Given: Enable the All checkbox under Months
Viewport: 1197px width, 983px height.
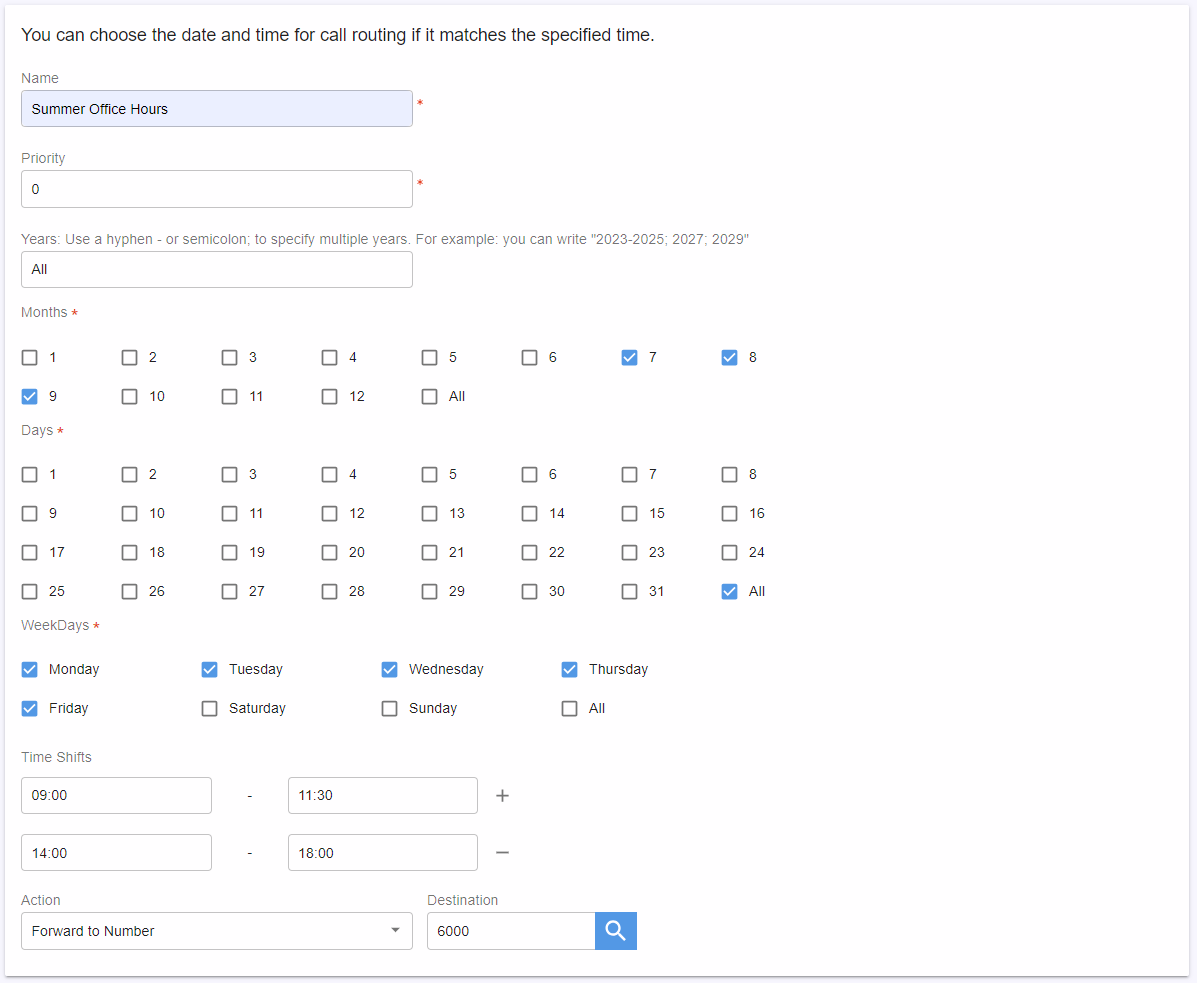Looking at the screenshot, I should (429, 396).
